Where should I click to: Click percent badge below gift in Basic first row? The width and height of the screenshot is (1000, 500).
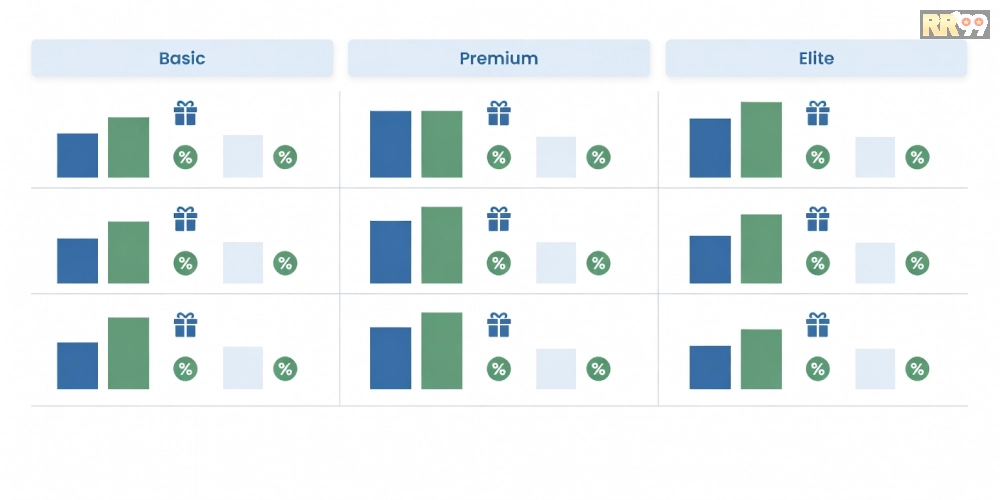pyautogui.click(x=186, y=157)
